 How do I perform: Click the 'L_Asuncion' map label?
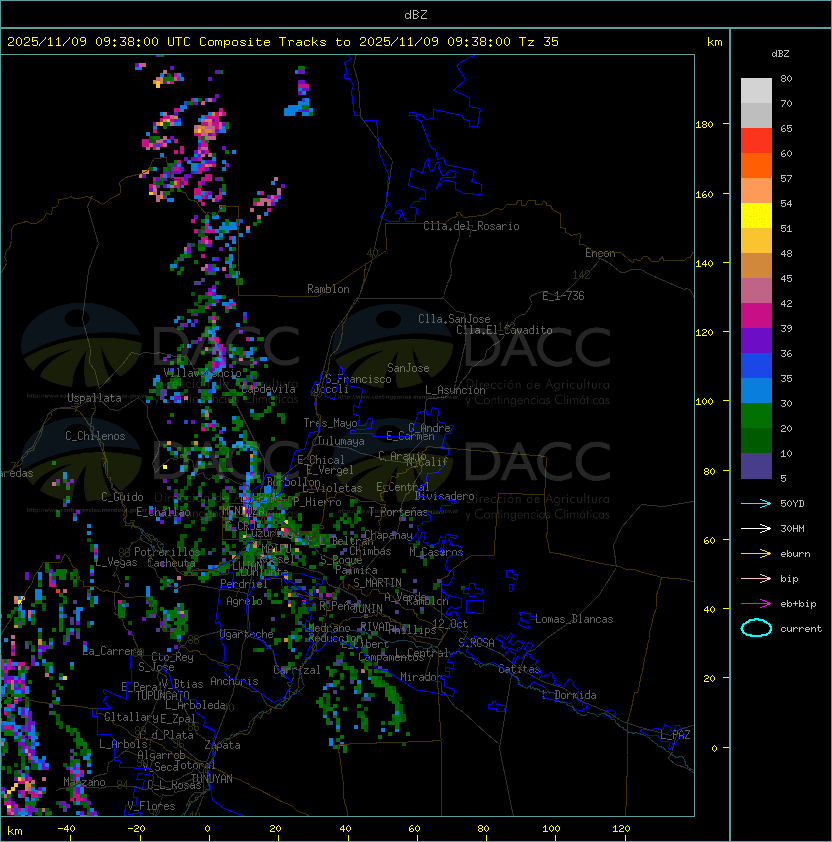pos(455,390)
